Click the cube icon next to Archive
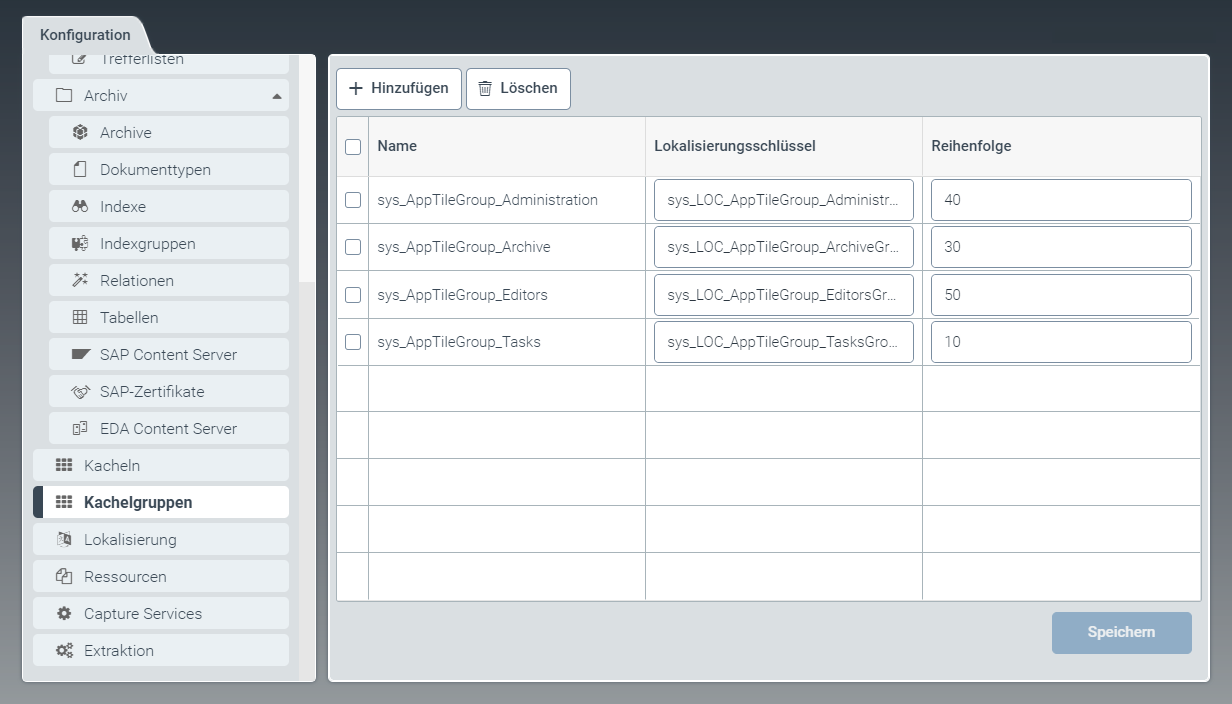This screenshot has height=704, width=1232. (80, 133)
